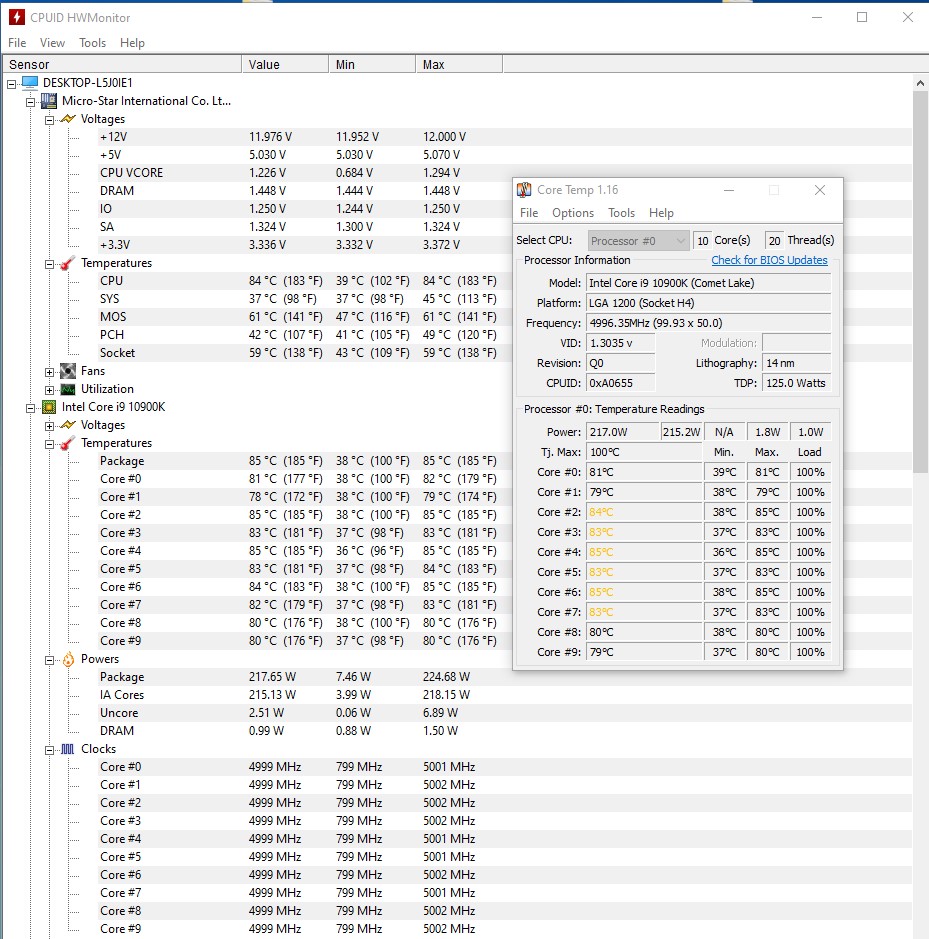Minimize the Core Temp window
This screenshot has width=929, height=939.
coord(729,190)
